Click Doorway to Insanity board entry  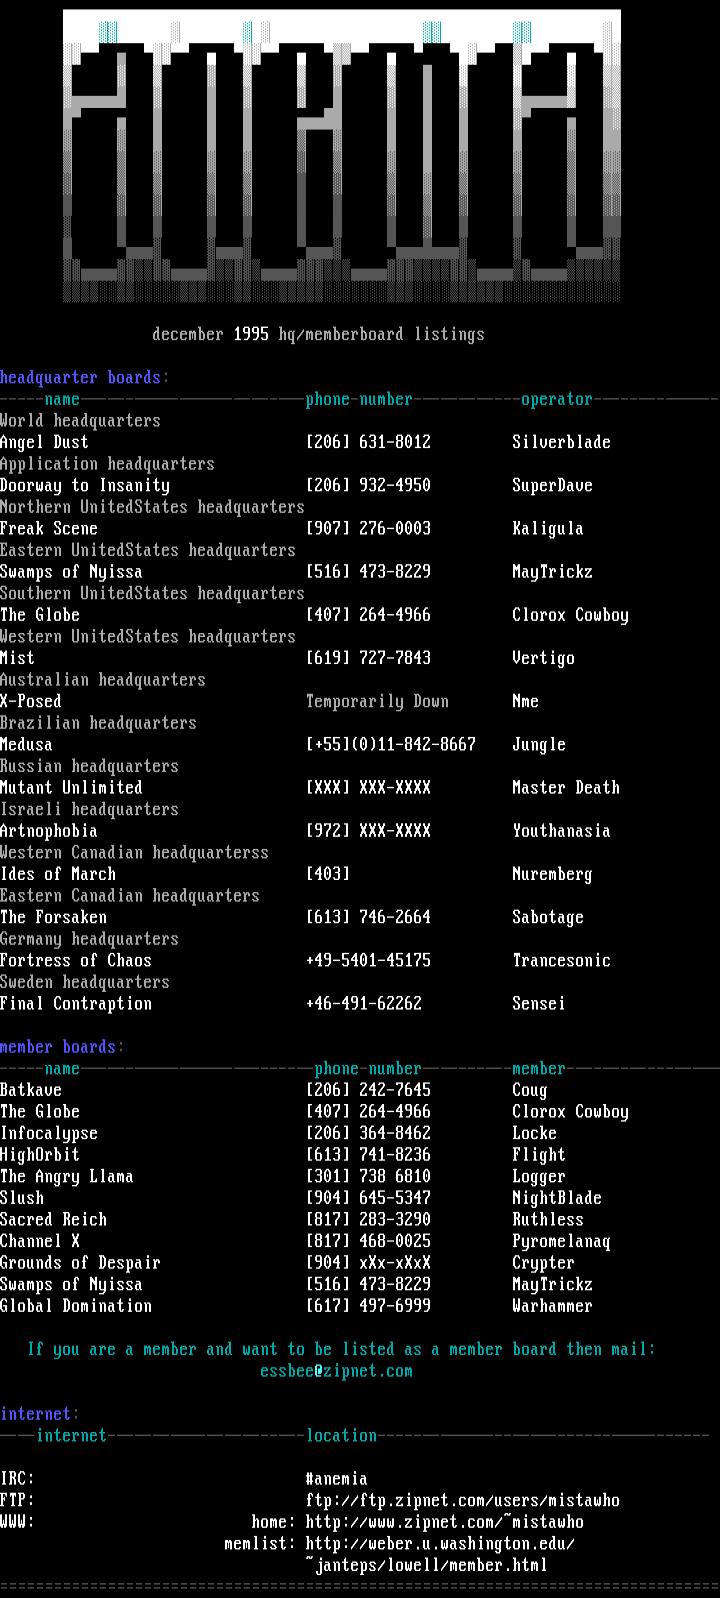tap(85, 486)
